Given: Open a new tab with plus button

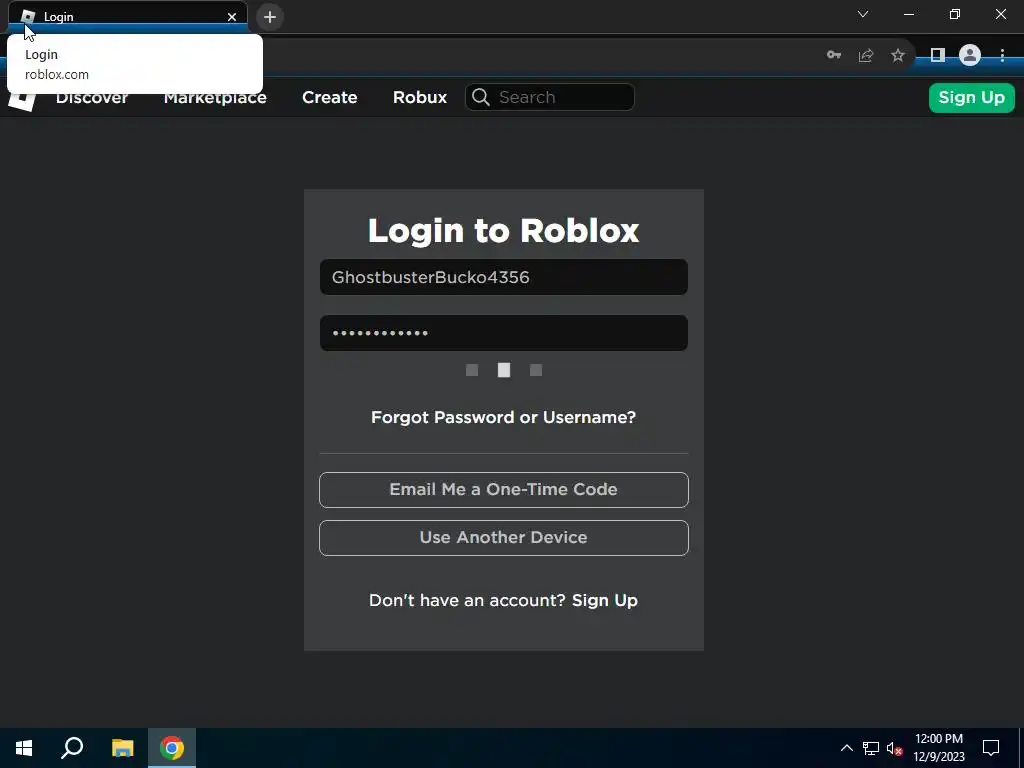Looking at the screenshot, I should (270, 17).
